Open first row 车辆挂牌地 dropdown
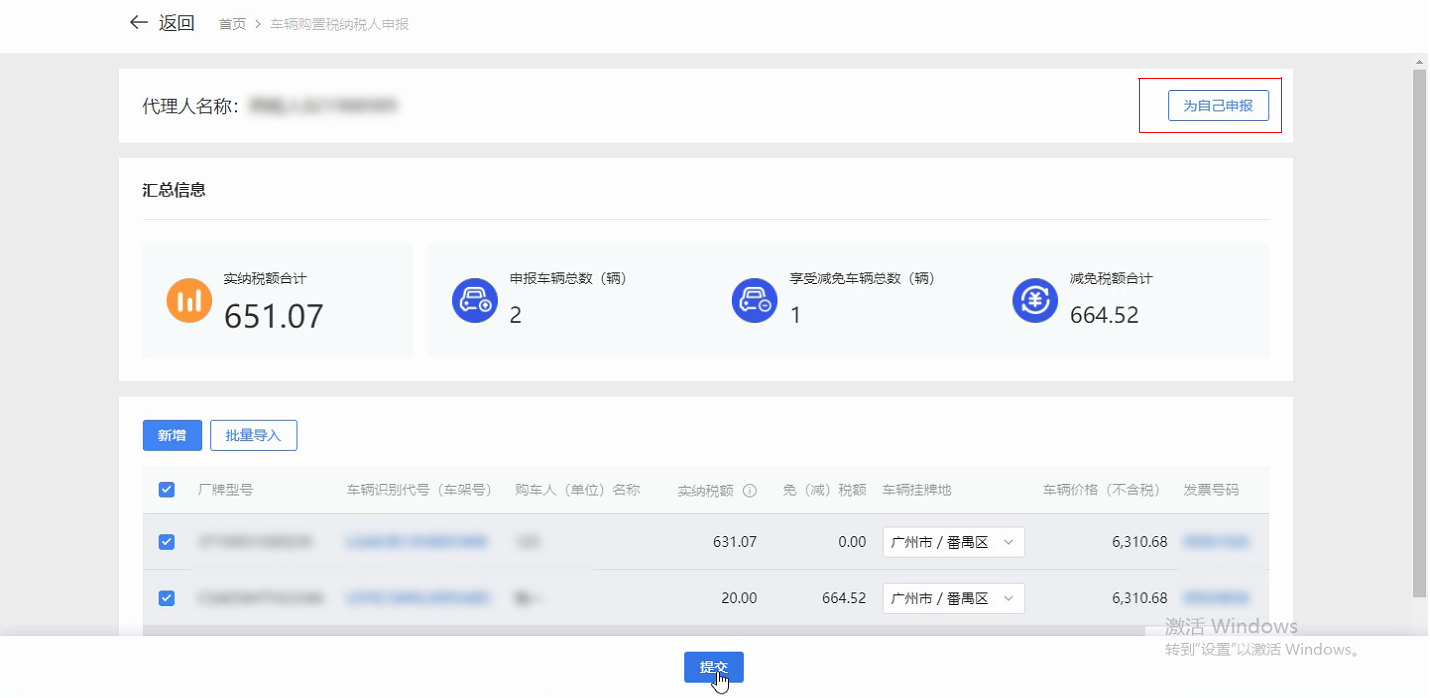The image size is (1430, 698). (953, 542)
